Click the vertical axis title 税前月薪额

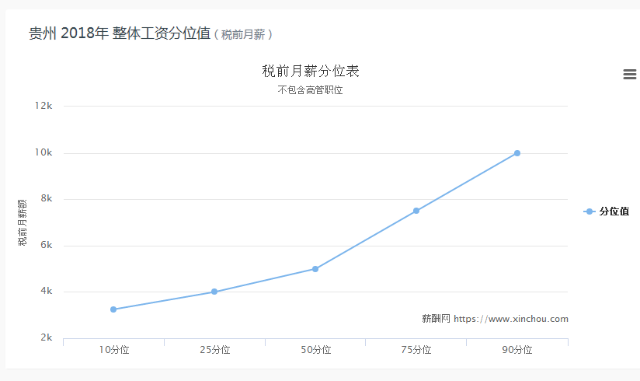[22, 223]
